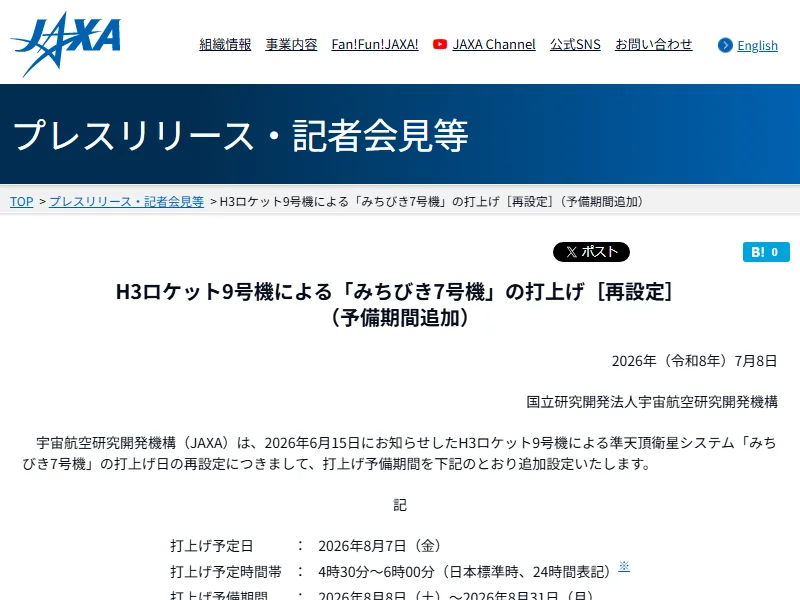Click the launch date 2026年8月7日（金）
This screenshot has width=800, height=600.
click(379, 546)
